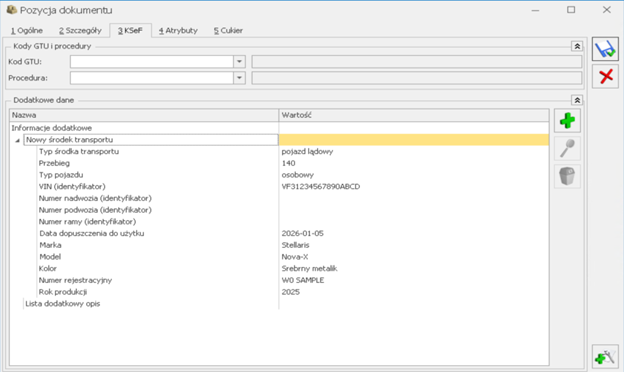Screen dimensions: 624x372
Task: Click the Pozycja dokumentu window icon
Action: [11, 10]
